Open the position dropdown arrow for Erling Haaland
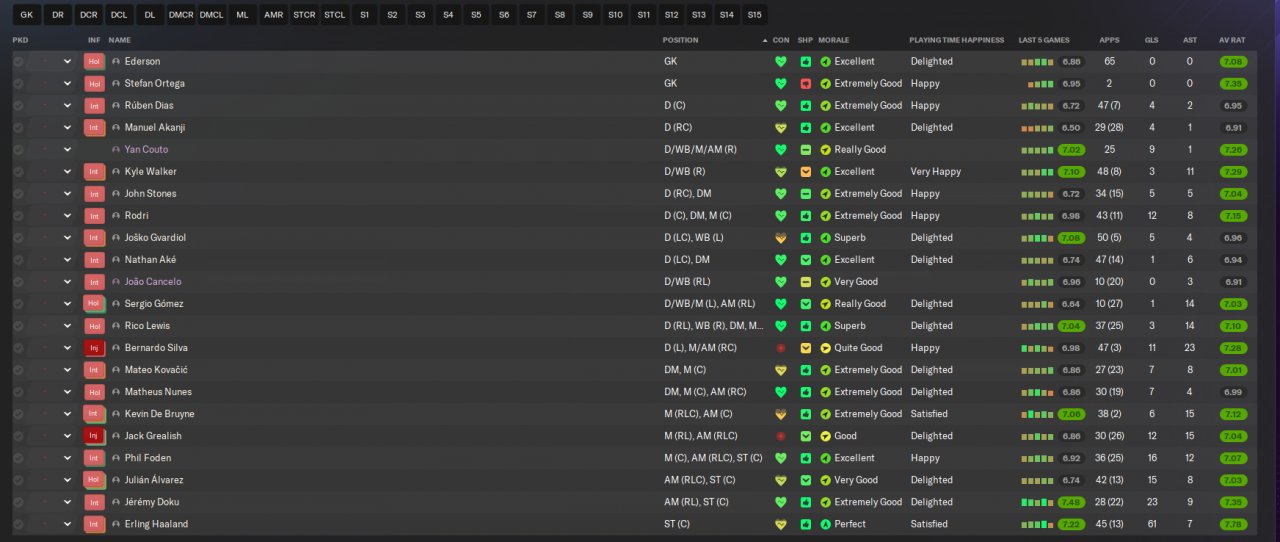 [68, 524]
